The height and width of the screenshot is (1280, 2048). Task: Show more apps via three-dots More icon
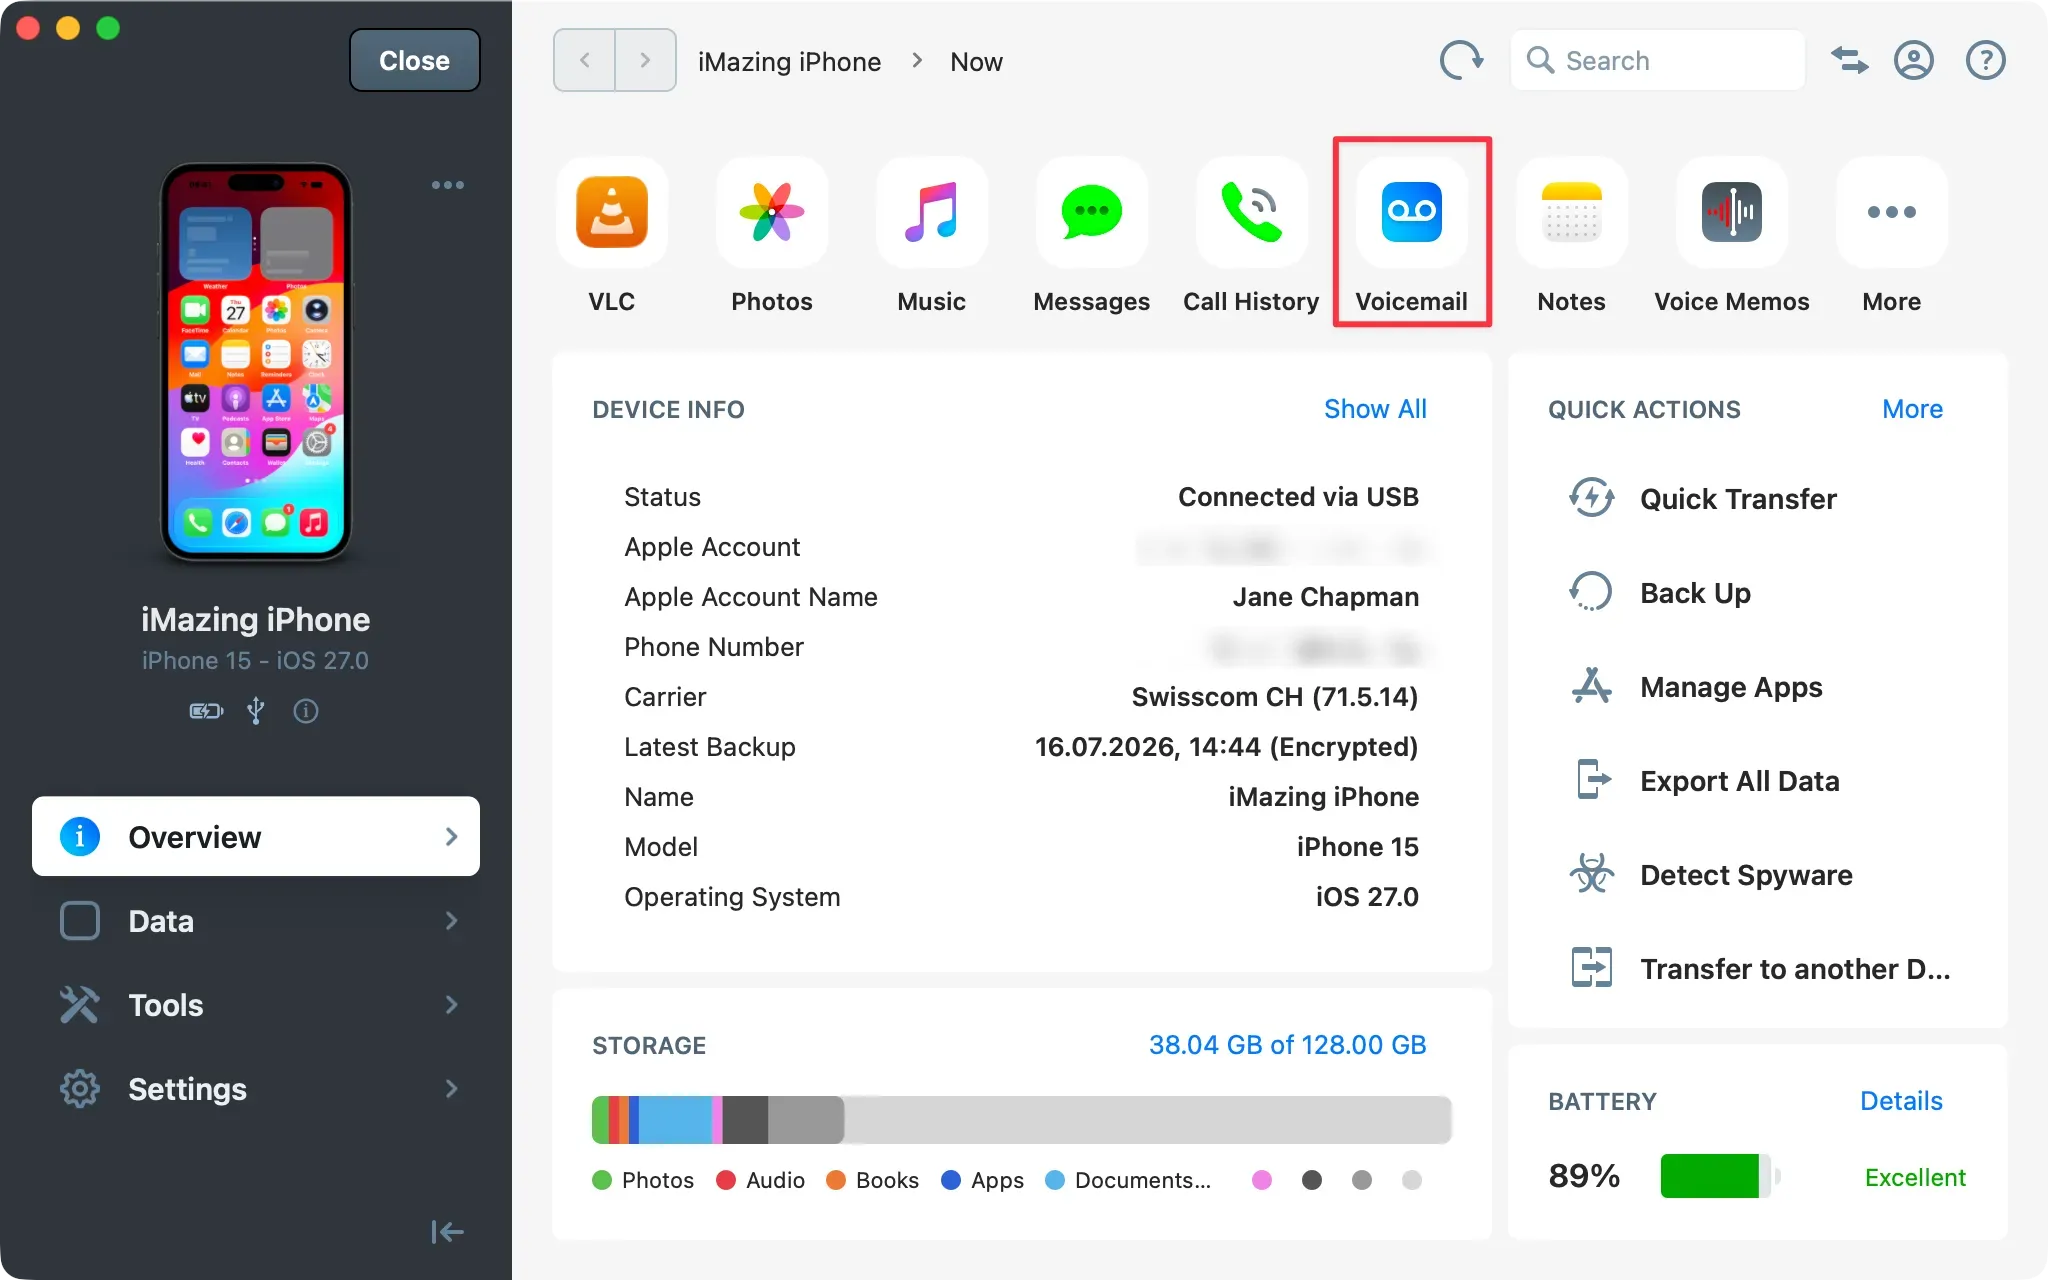[x=1892, y=212]
